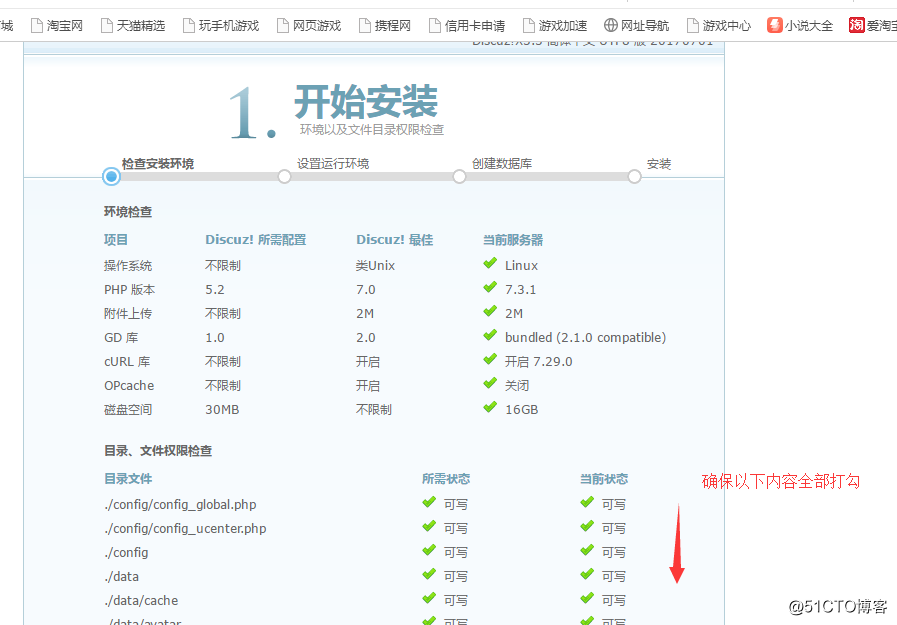Viewport: 897px width, 625px height.
Task: Click current-state check for ./data/cache
Action: 587,598
